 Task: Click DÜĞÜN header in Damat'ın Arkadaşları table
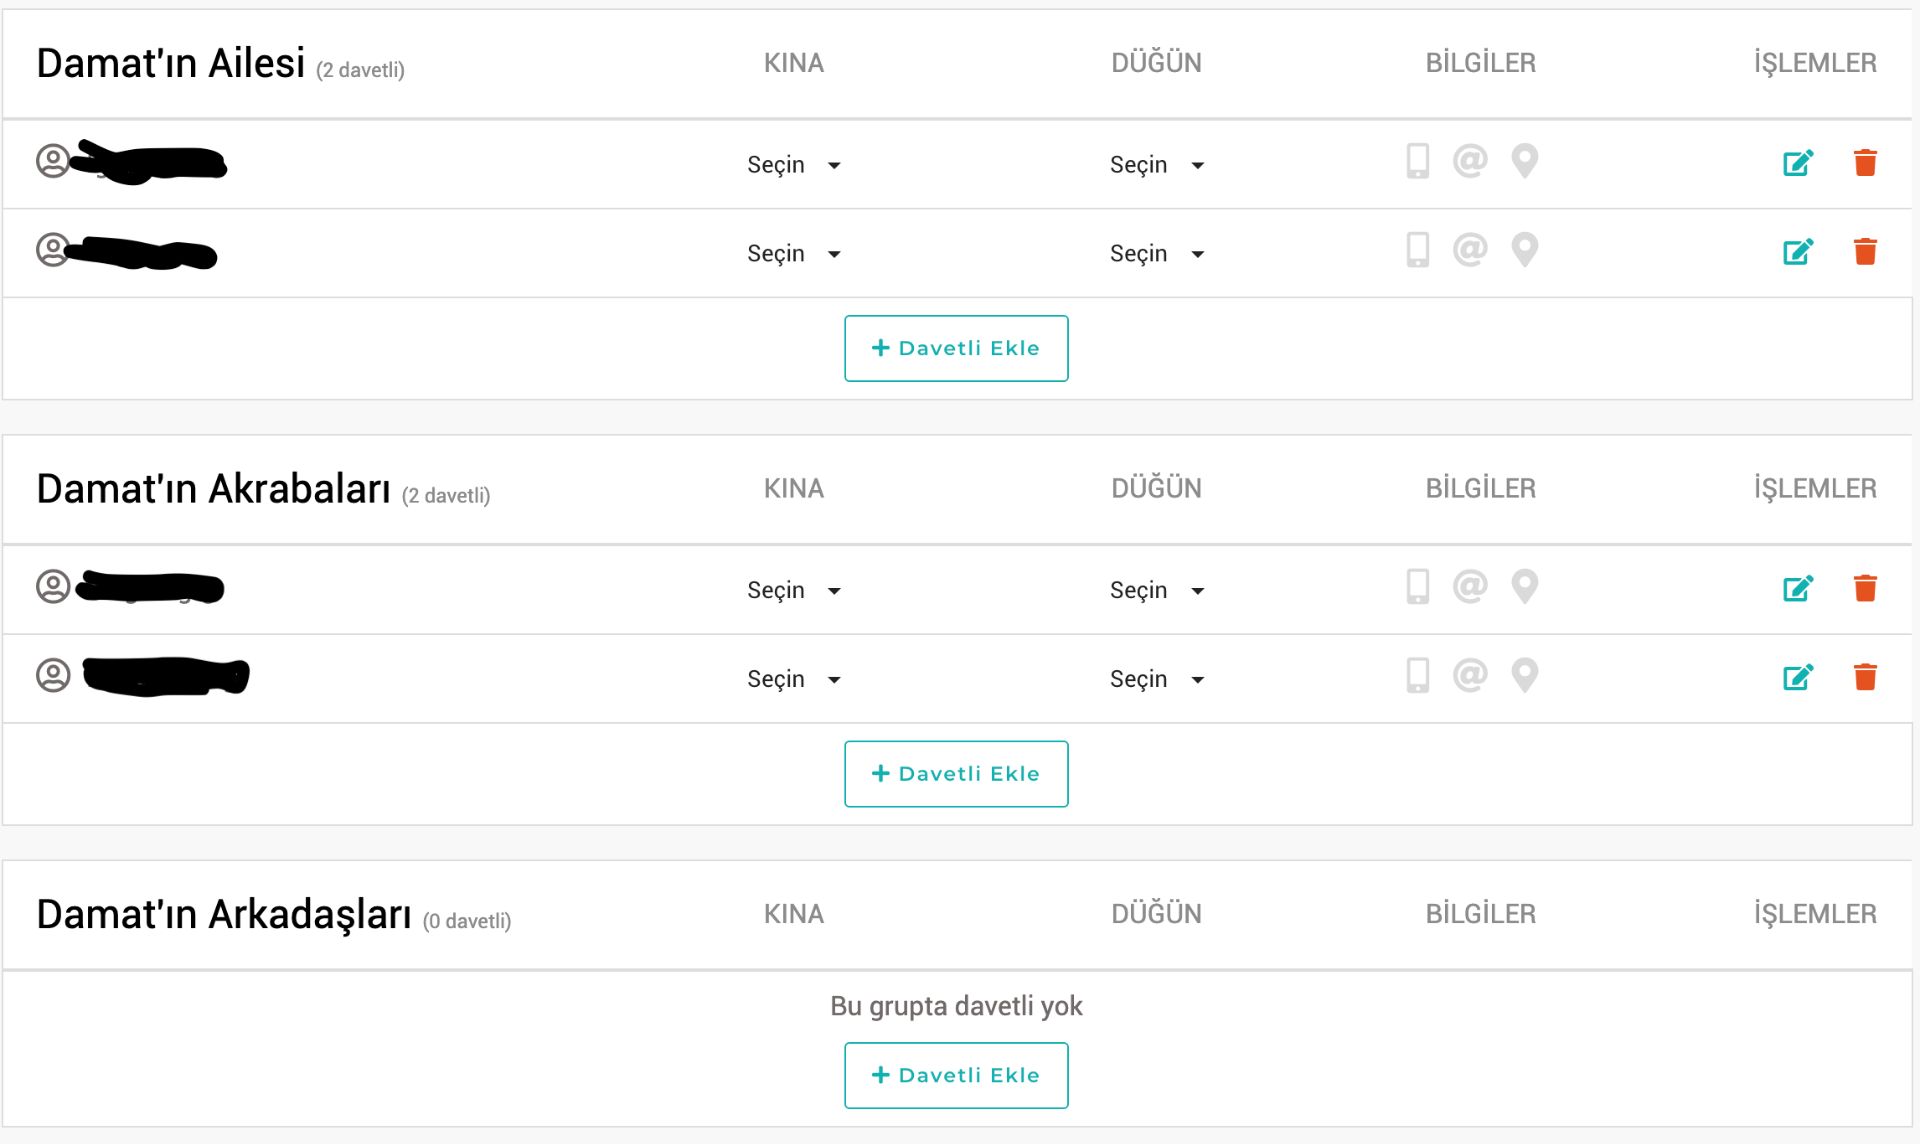(1157, 913)
